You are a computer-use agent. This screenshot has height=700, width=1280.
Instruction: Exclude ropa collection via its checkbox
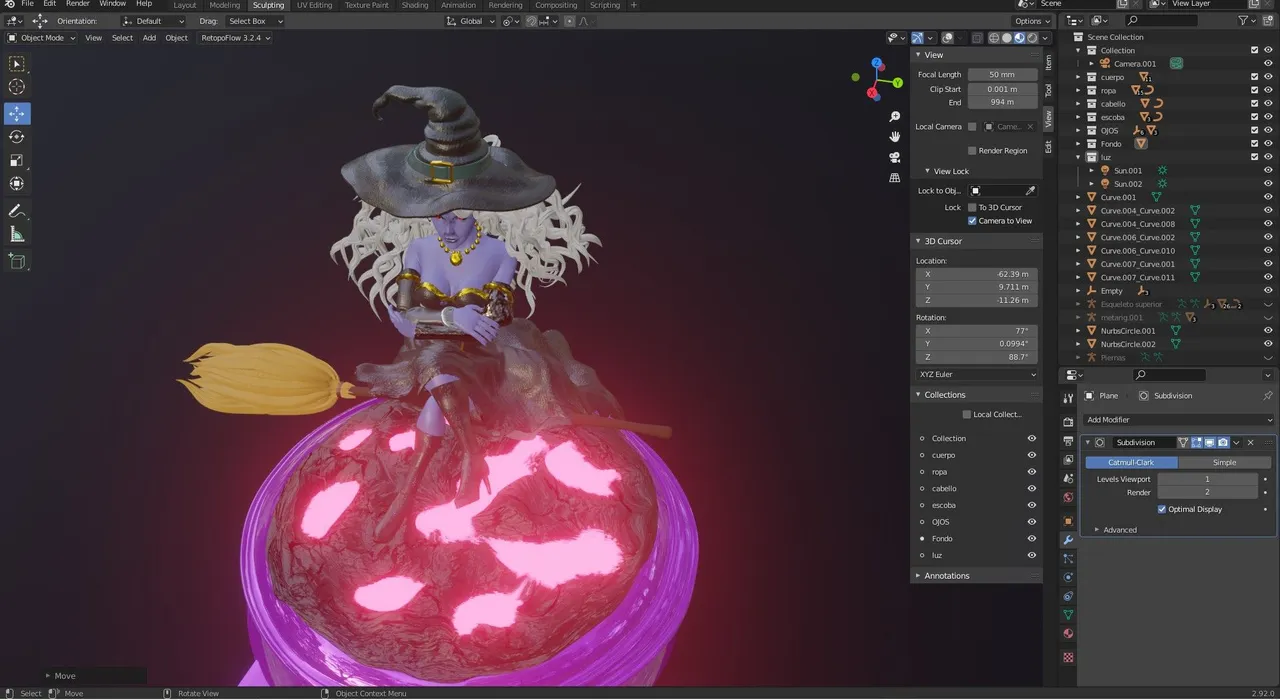pos(1254,90)
